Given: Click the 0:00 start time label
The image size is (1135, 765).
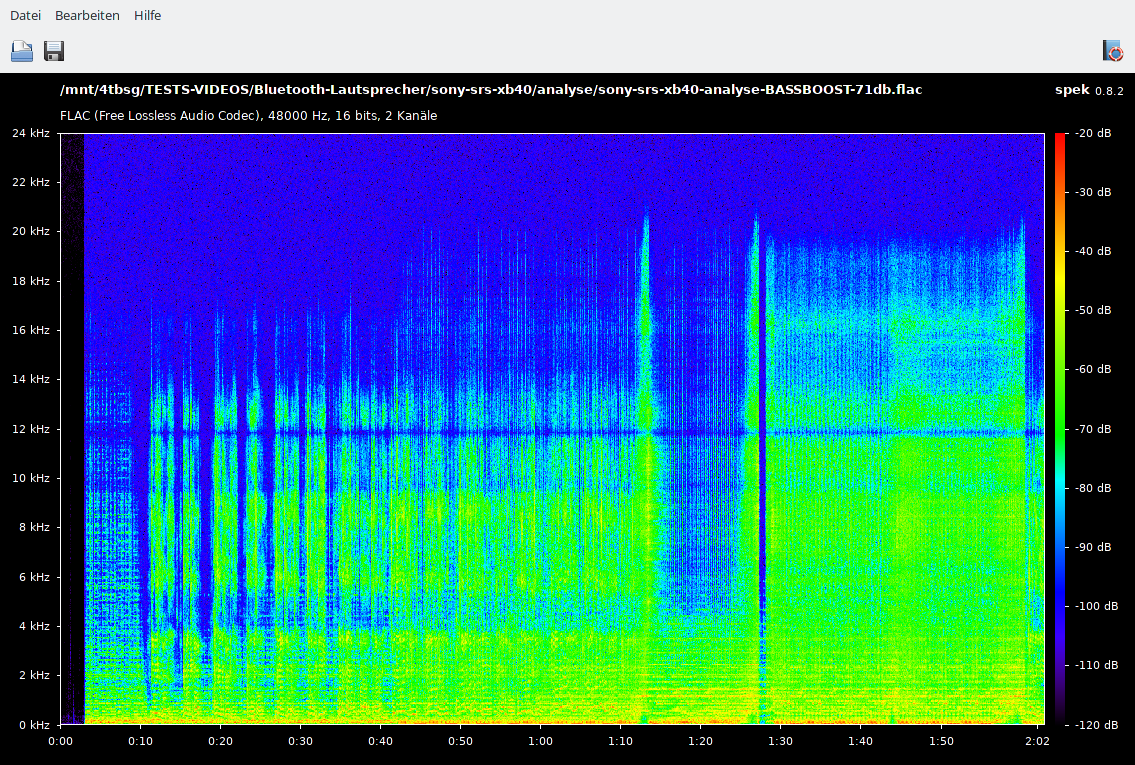Looking at the screenshot, I should point(60,741).
